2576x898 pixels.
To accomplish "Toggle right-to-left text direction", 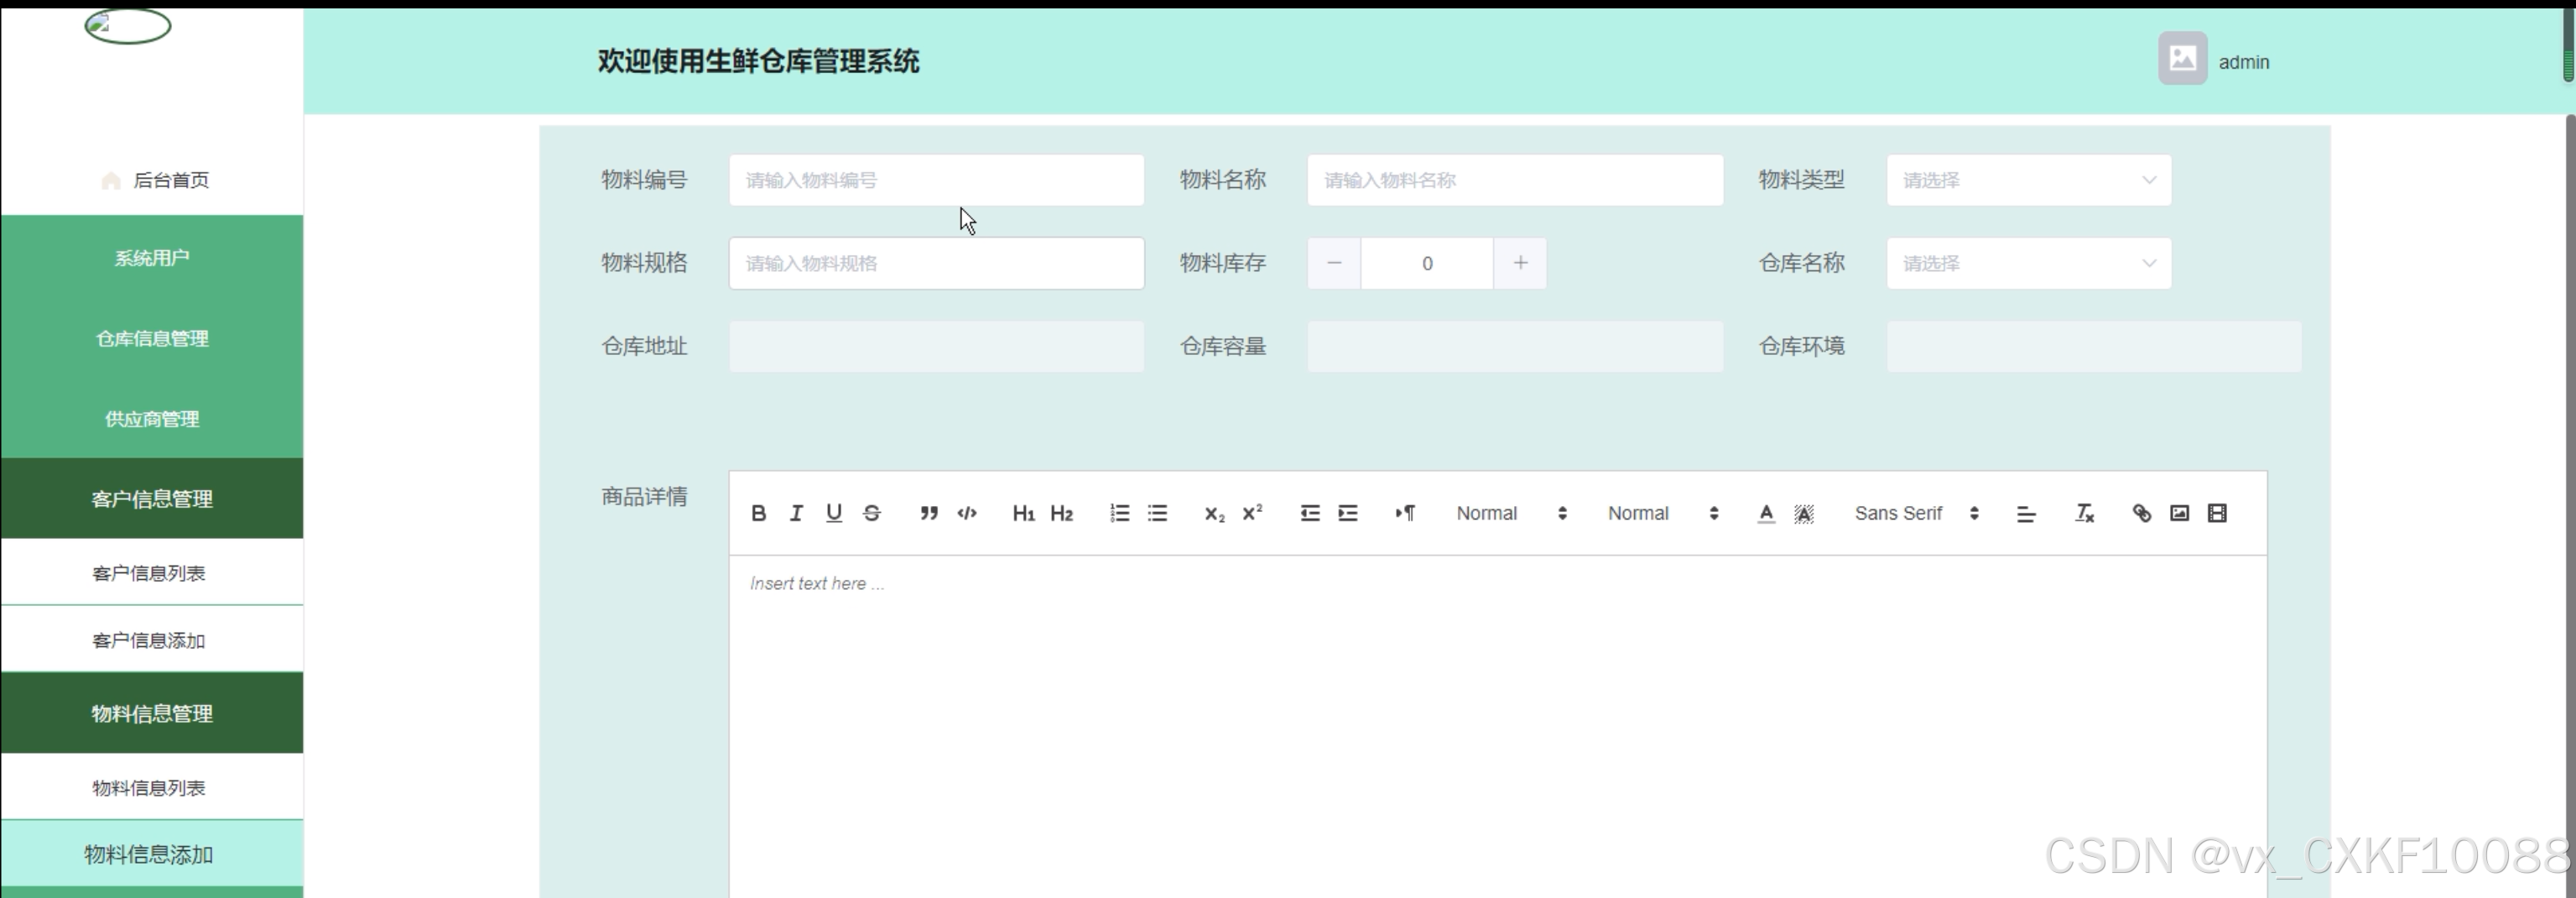I will click(x=1405, y=513).
